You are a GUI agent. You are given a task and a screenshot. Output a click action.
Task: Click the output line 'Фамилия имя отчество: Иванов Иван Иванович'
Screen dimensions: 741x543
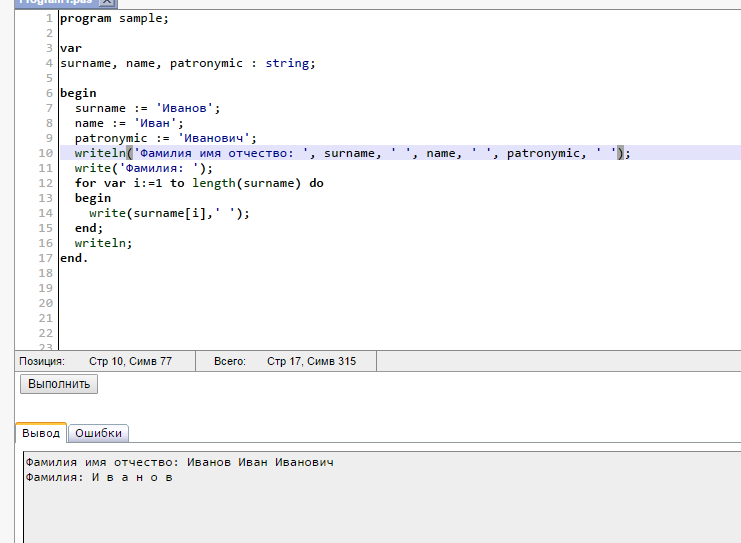179,463
